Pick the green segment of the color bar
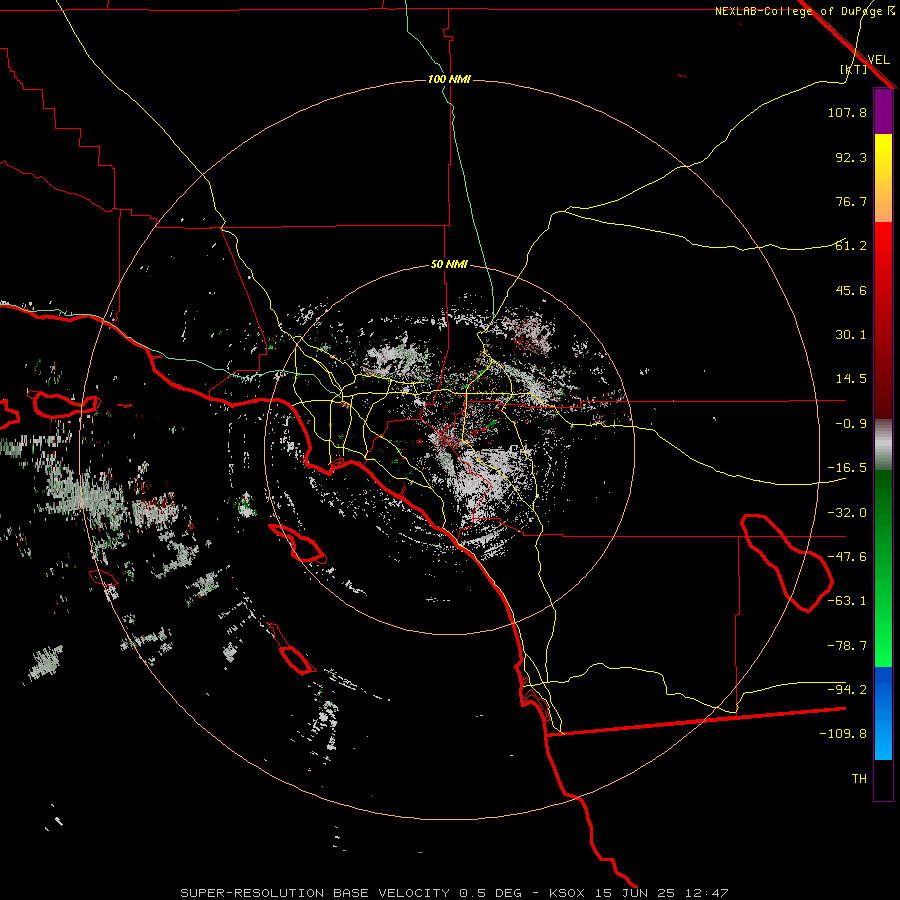This screenshot has height=900, width=900. point(883,568)
